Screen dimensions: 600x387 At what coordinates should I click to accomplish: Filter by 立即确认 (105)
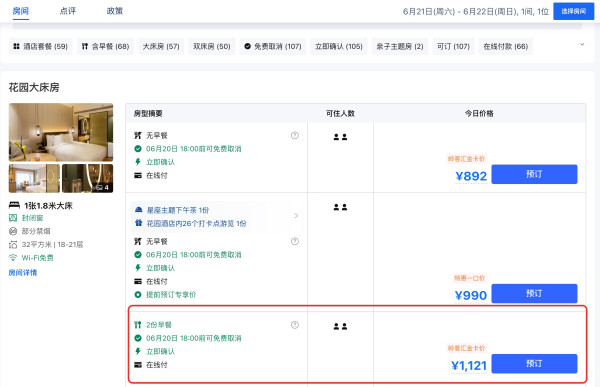point(339,46)
